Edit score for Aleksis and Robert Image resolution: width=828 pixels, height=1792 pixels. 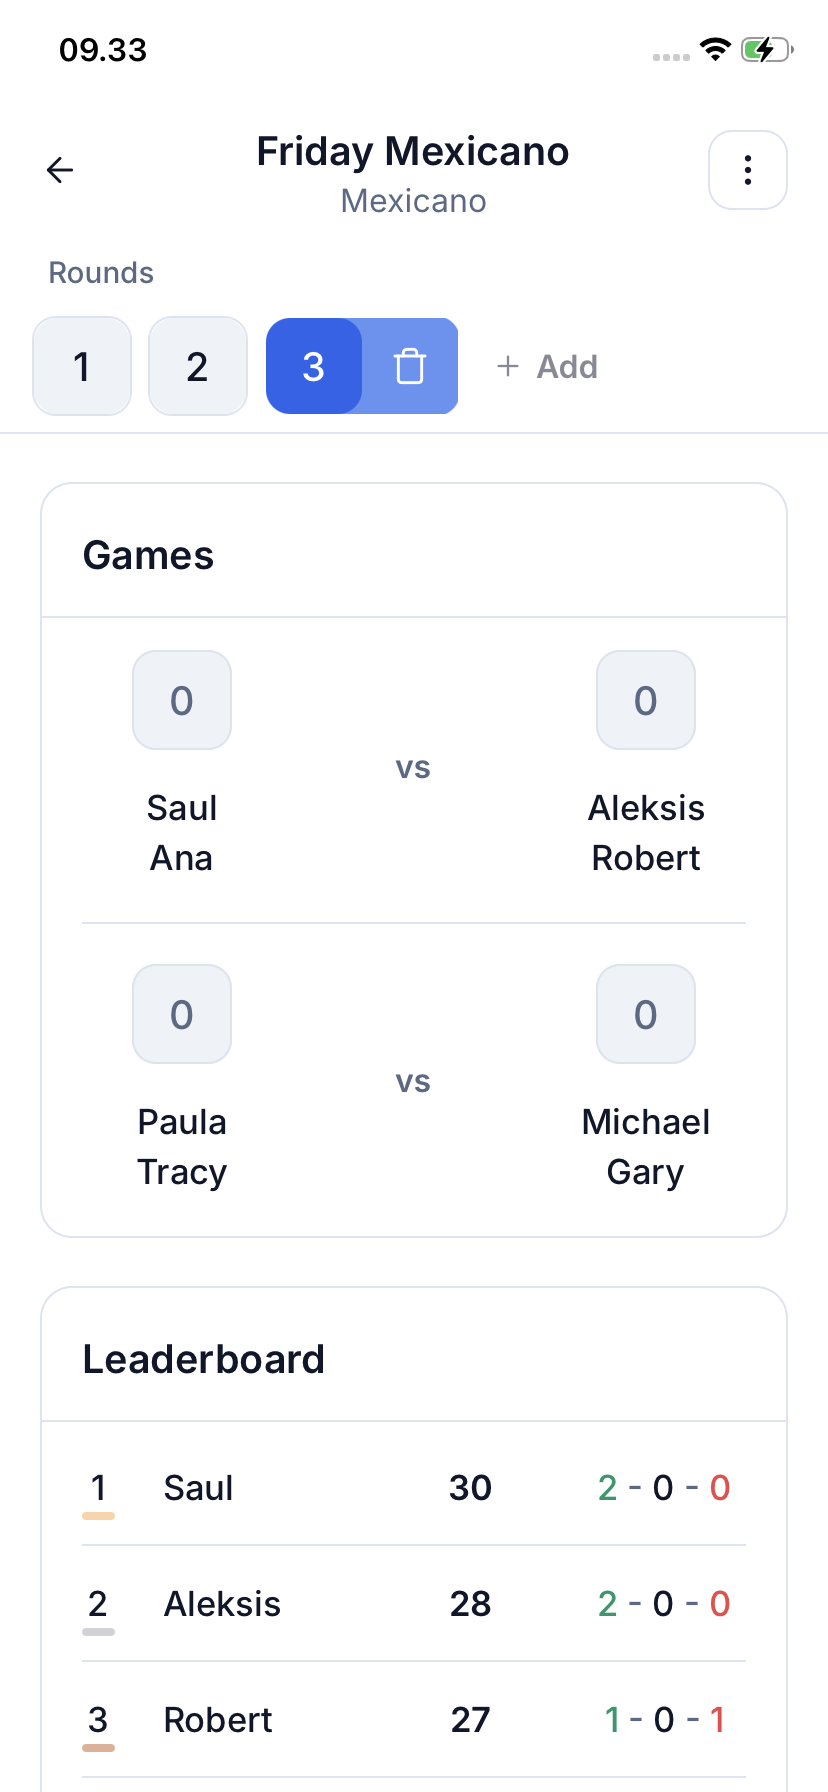pos(646,701)
